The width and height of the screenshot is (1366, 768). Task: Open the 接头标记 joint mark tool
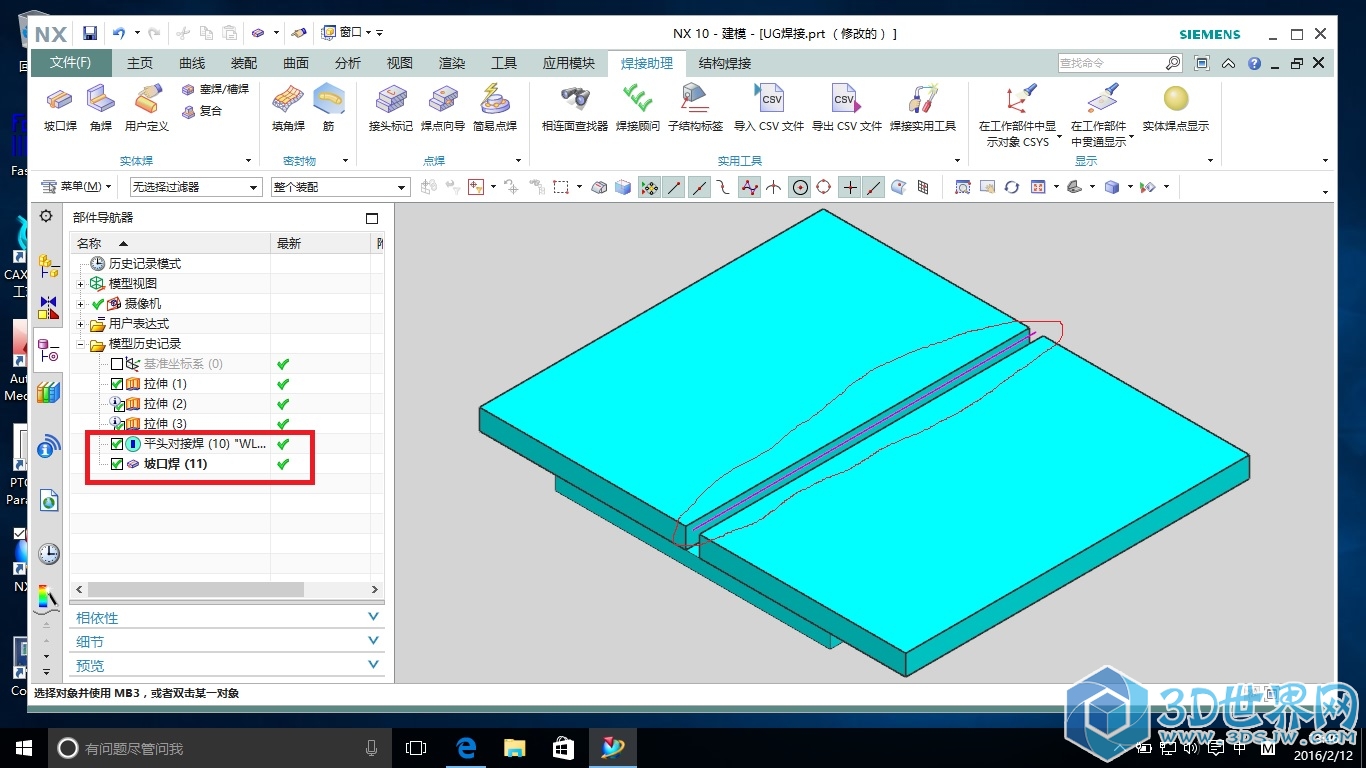coord(390,108)
